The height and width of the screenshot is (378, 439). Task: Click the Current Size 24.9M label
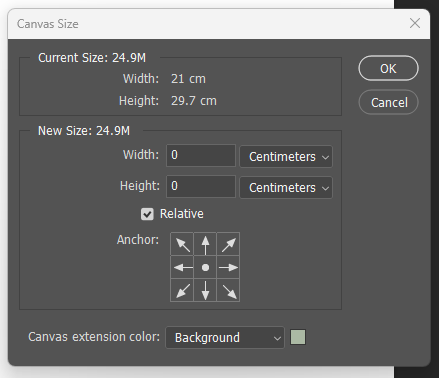(x=92, y=58)
